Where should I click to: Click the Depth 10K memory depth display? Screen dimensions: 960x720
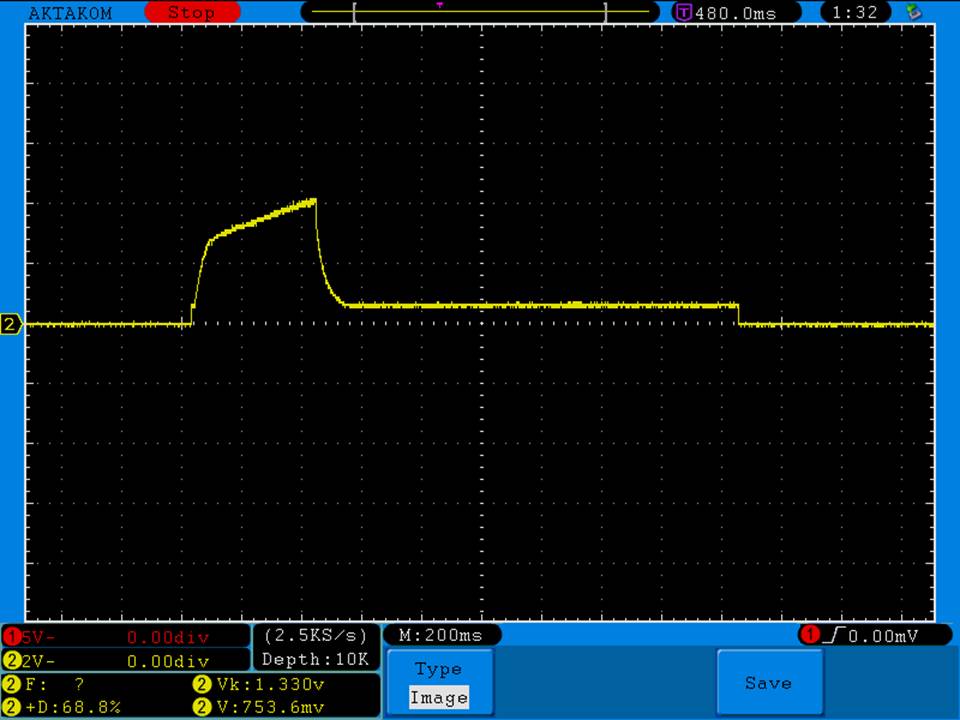316,659
